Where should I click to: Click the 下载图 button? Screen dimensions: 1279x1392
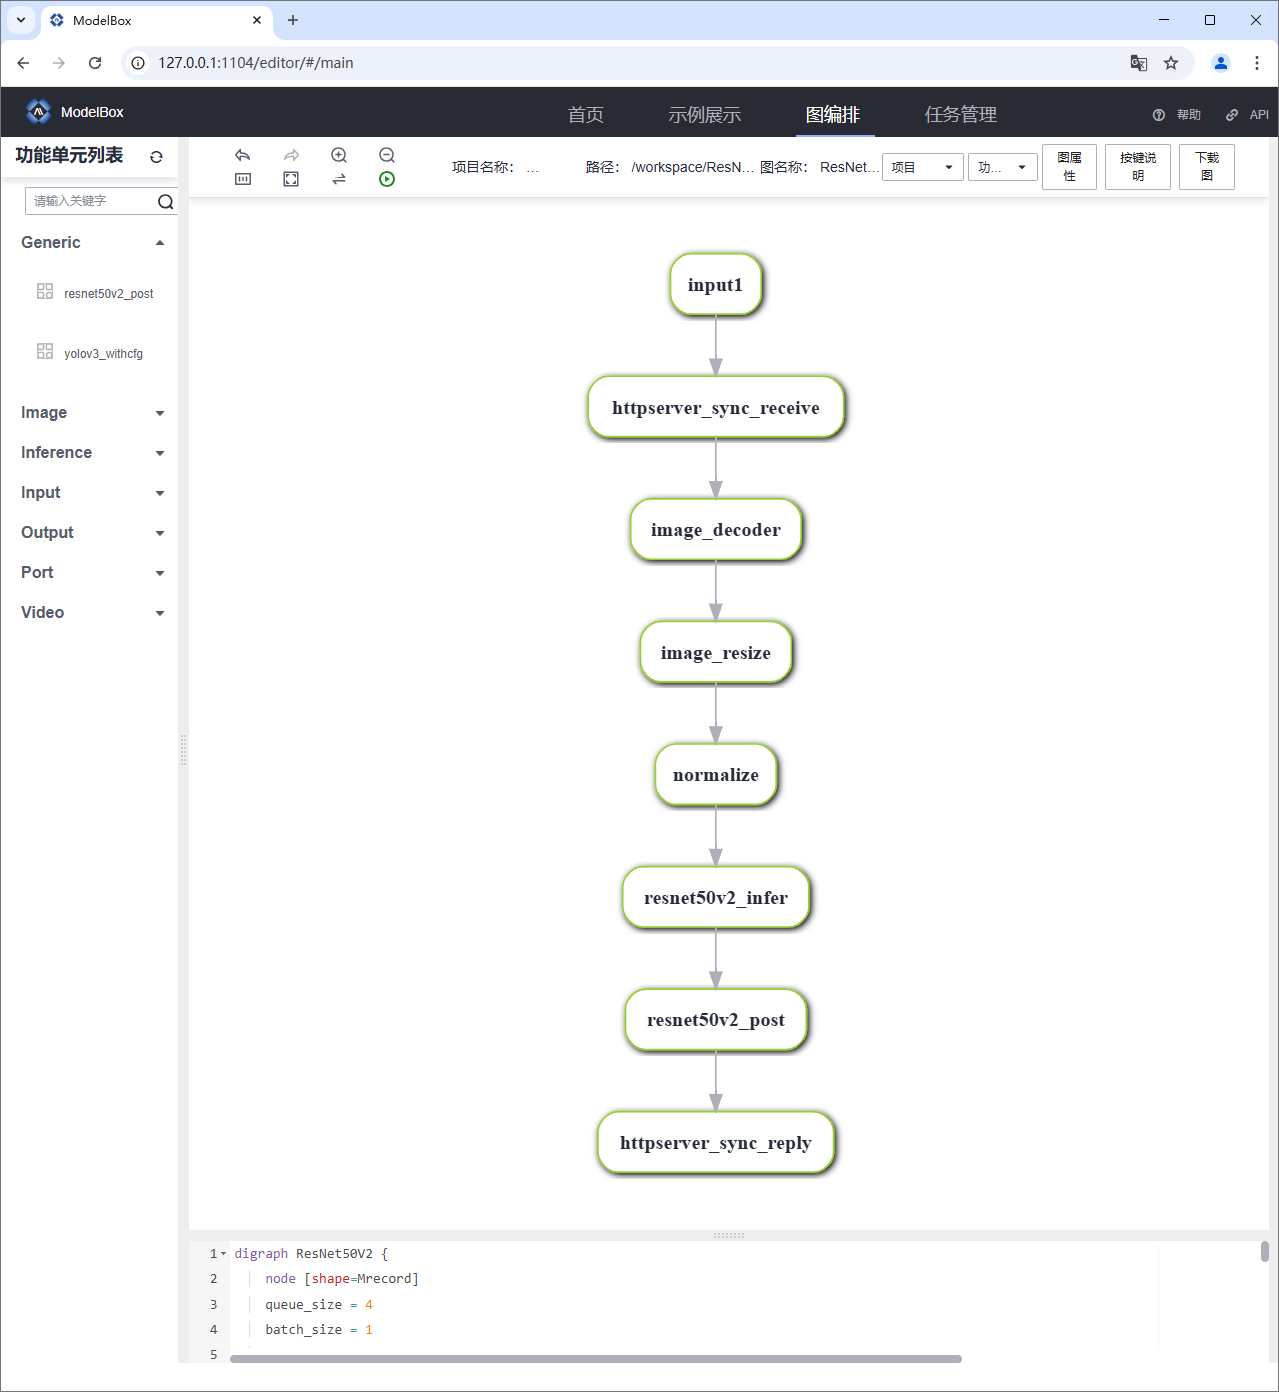click(x=1206, y=167)
